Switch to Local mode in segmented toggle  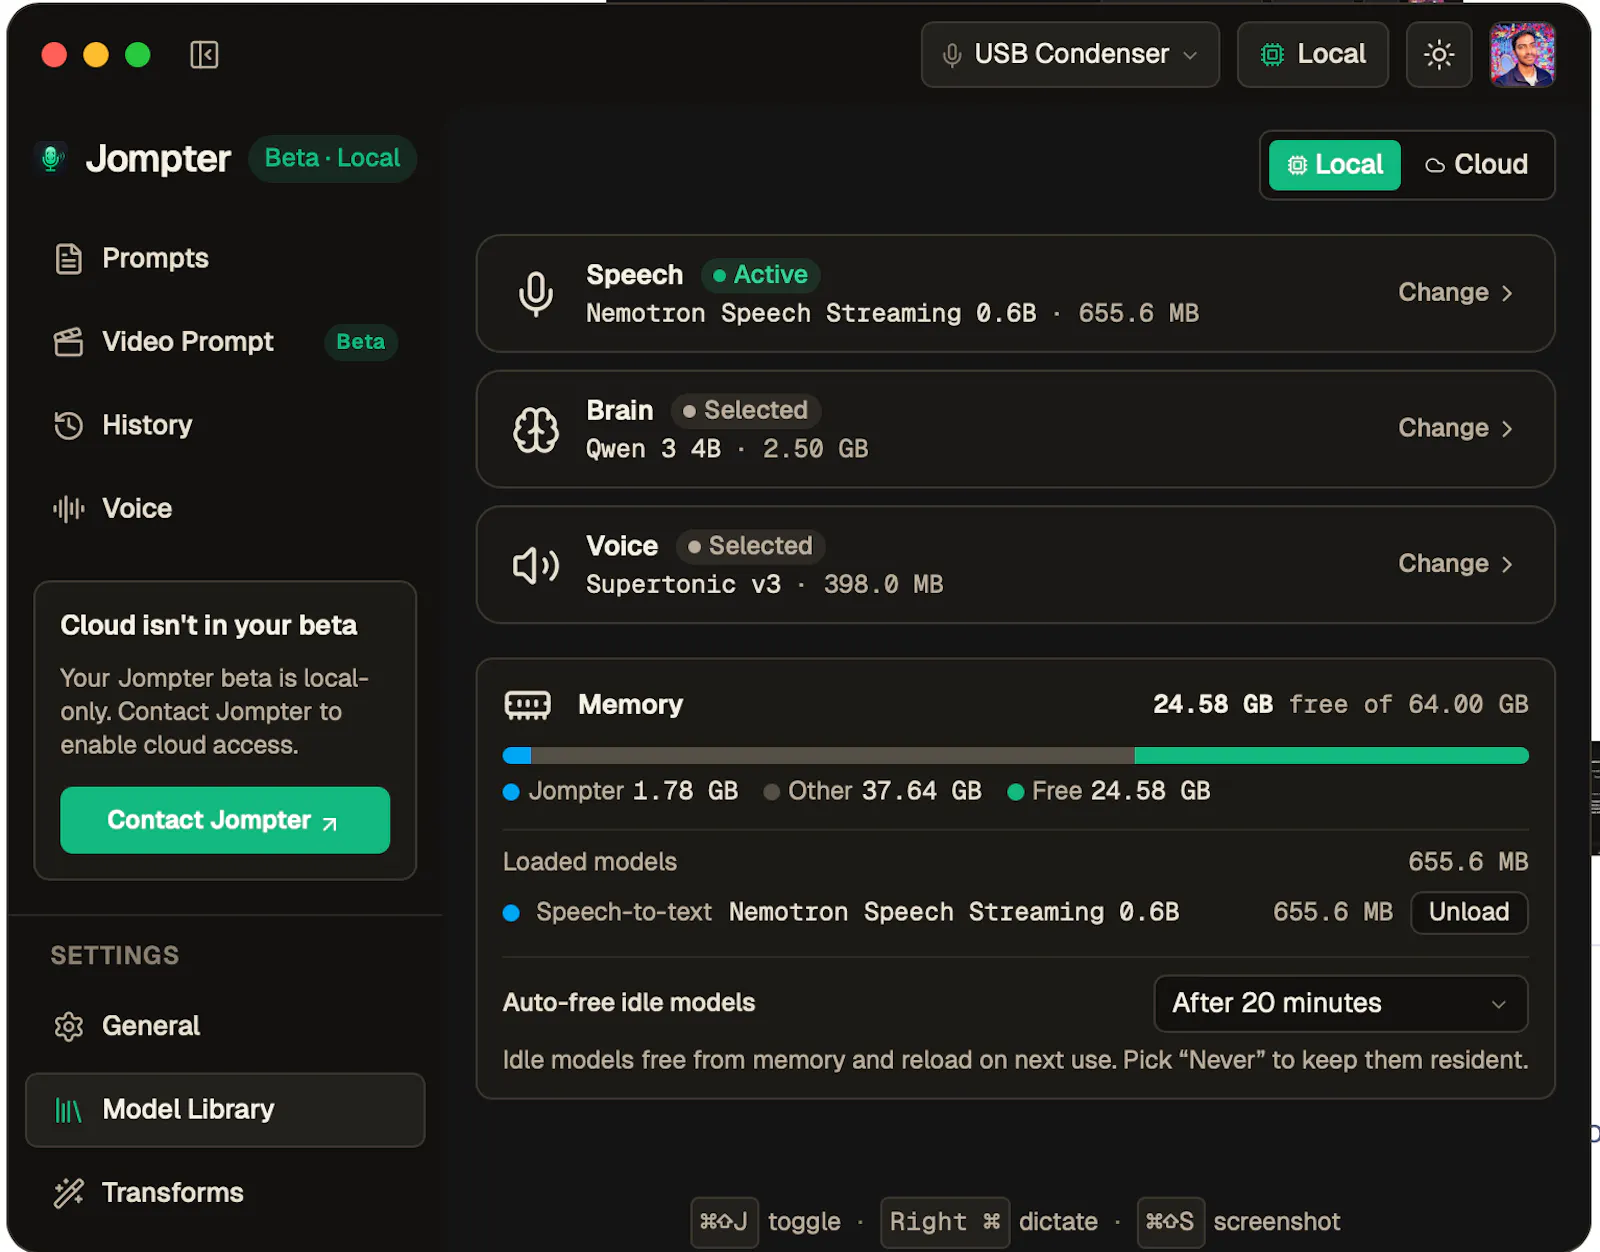1335,165
